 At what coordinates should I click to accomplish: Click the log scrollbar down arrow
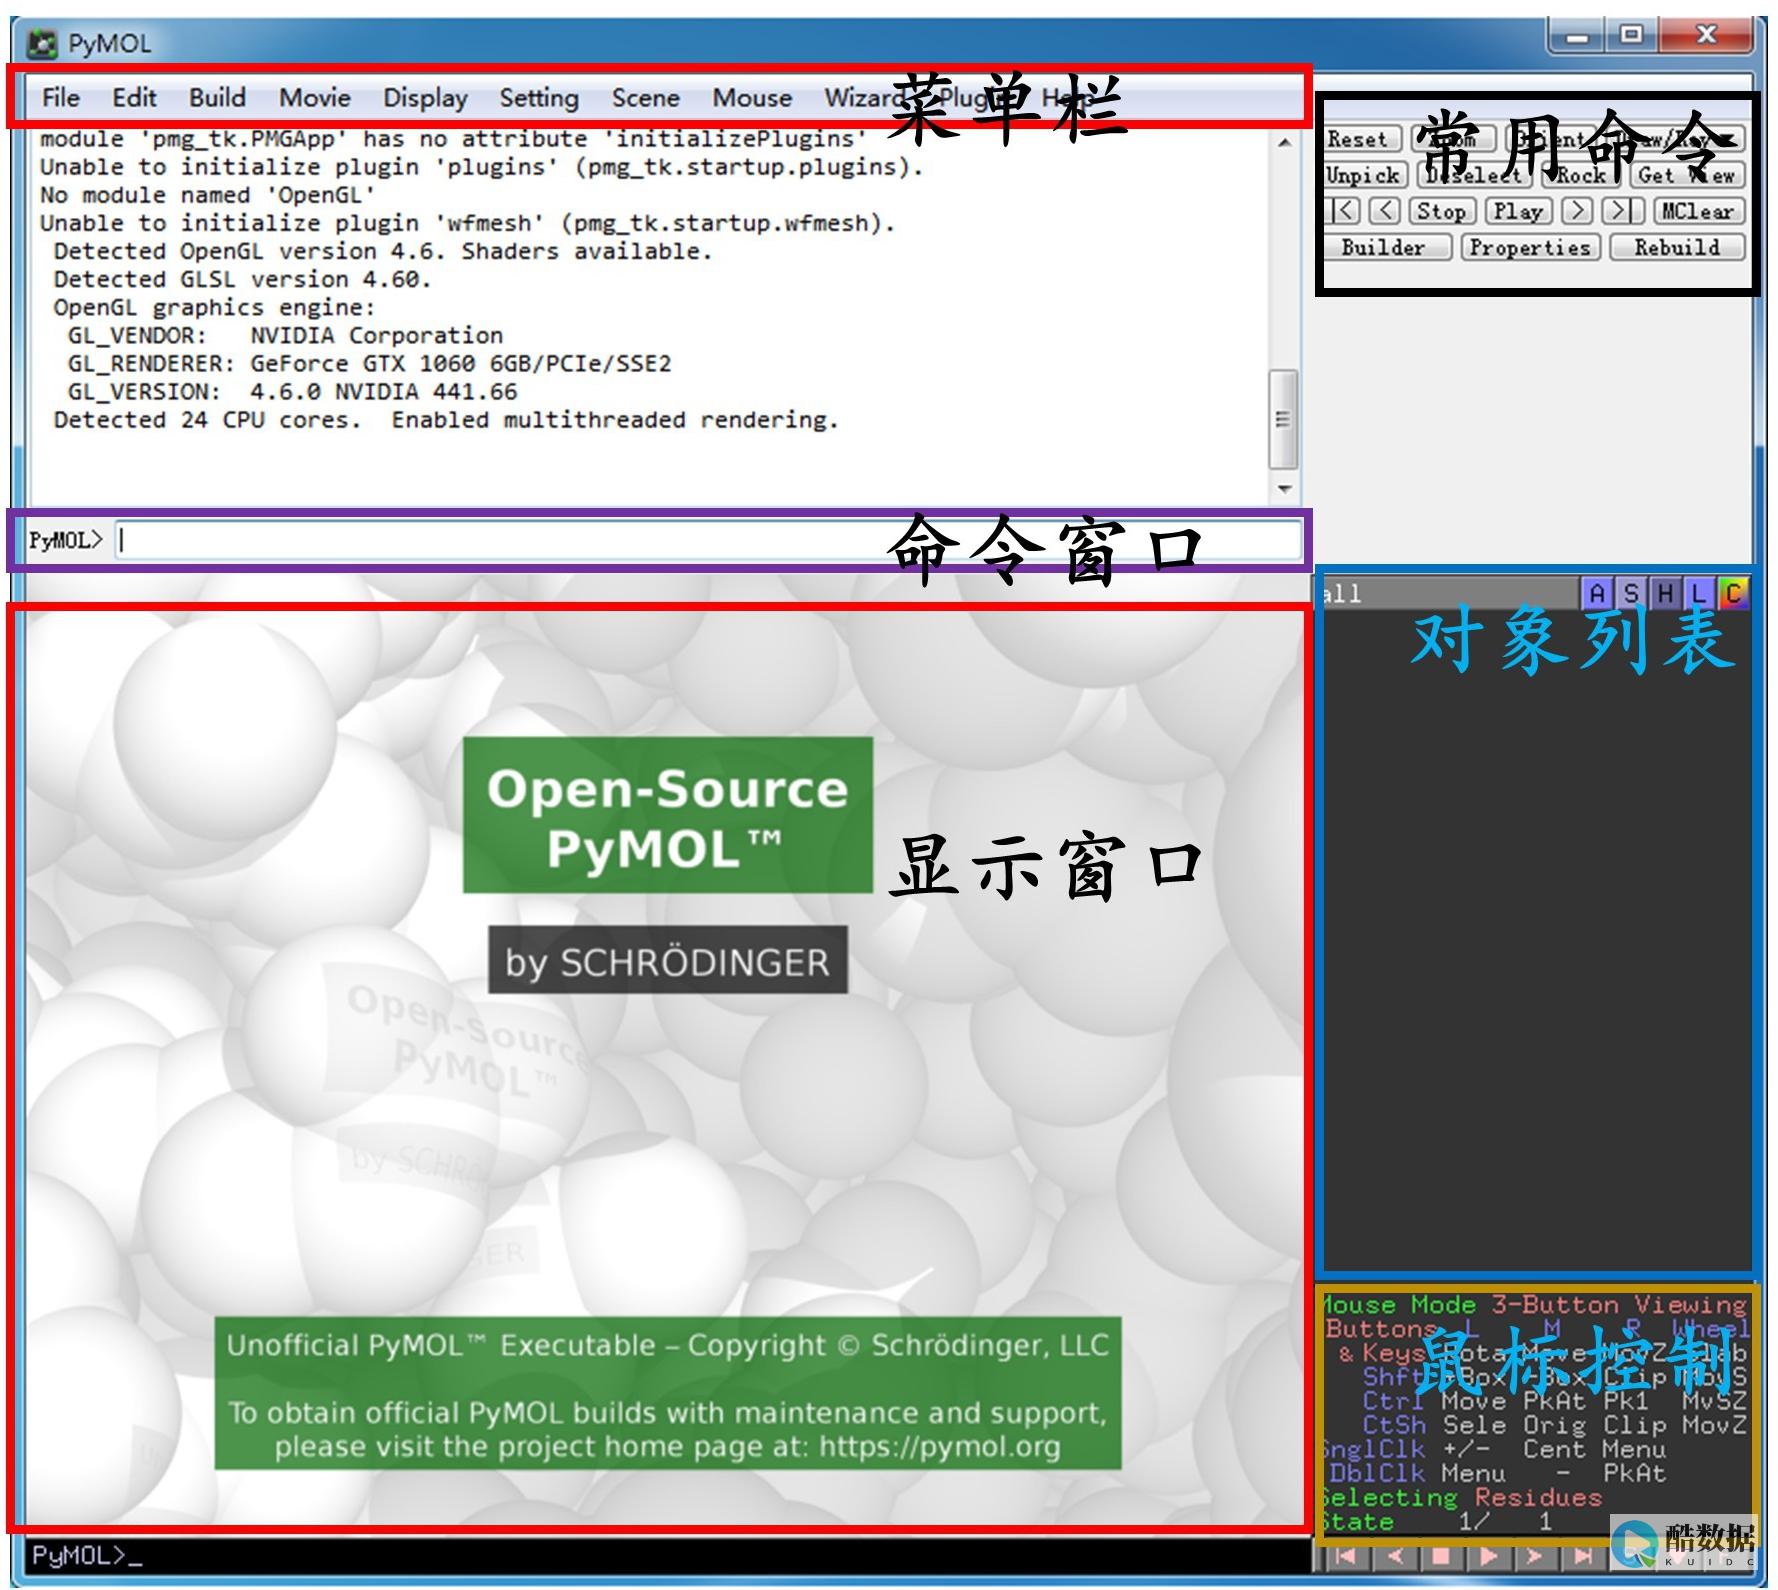1284,490
